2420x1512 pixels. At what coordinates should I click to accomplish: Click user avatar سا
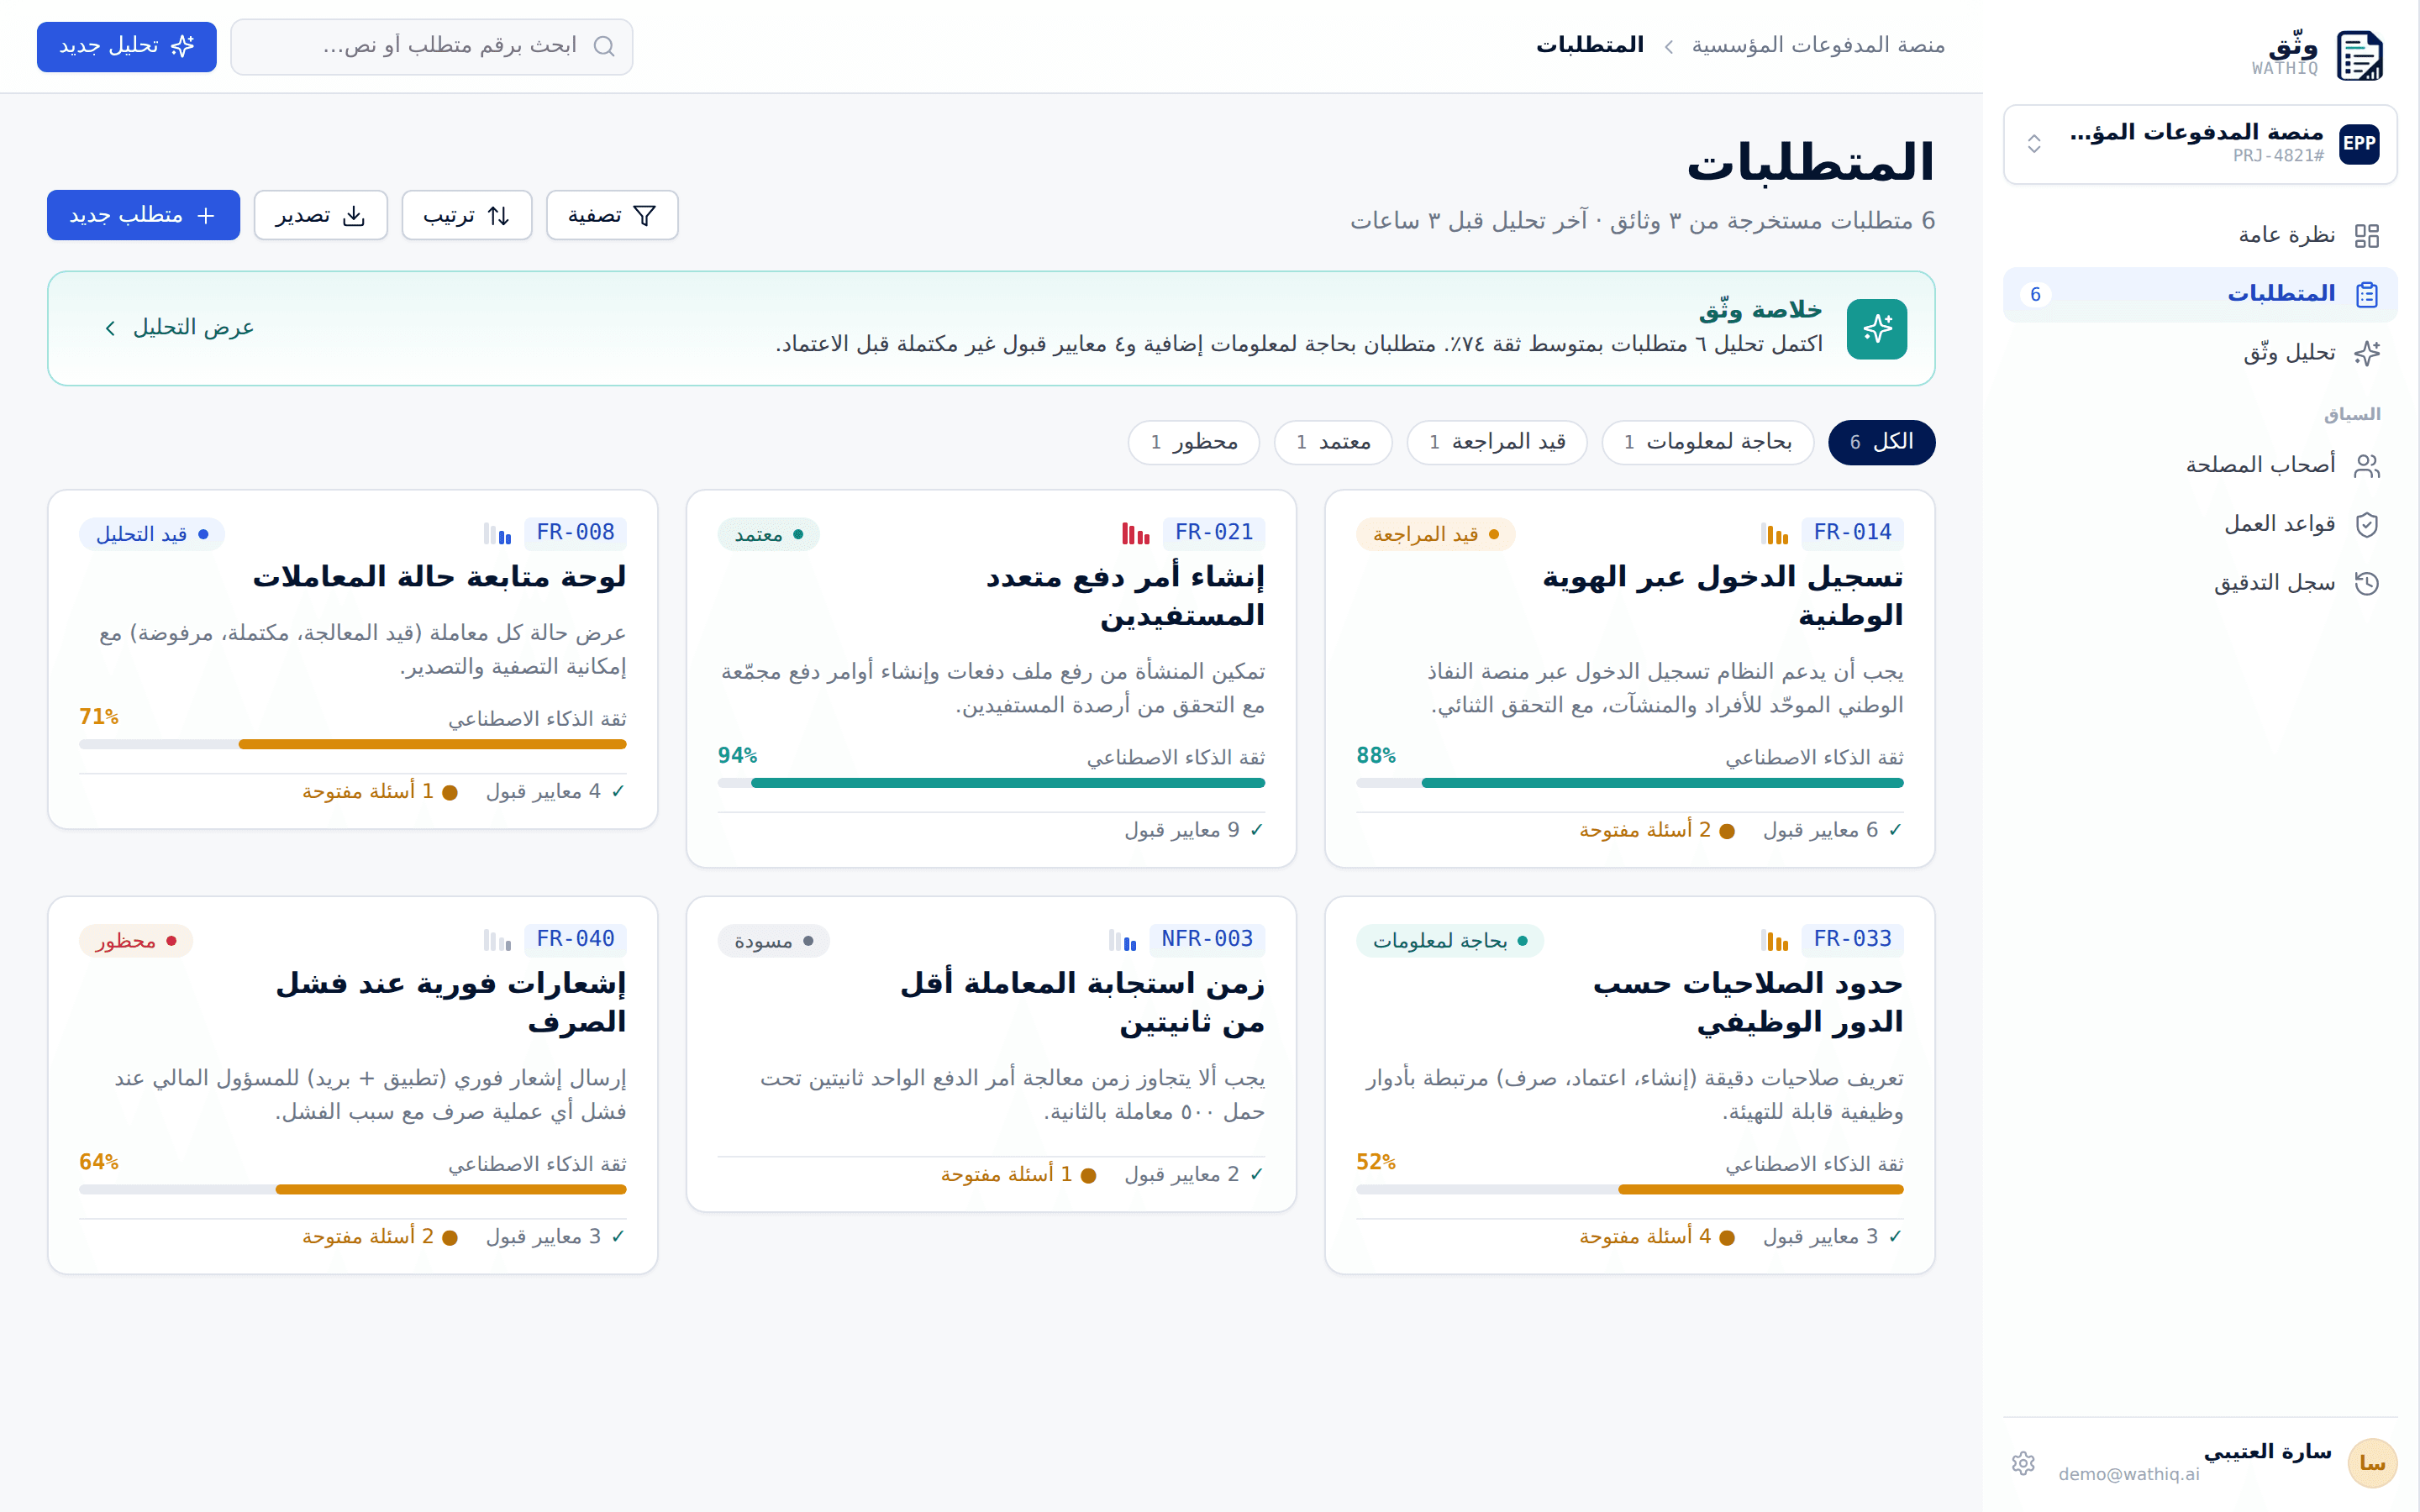(x=2372, y=1463)
